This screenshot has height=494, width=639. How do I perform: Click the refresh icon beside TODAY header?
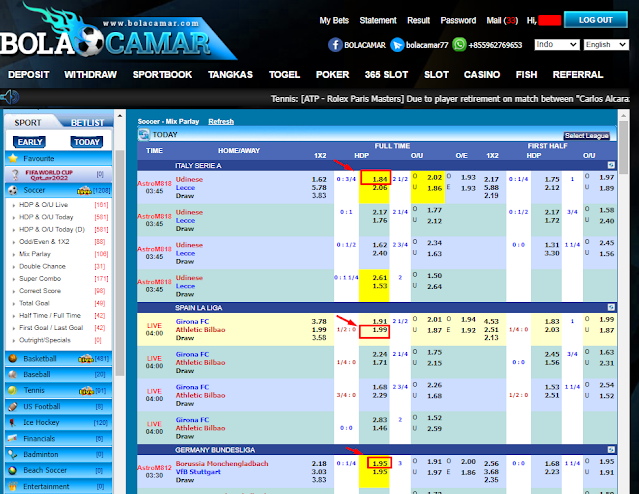click(x=144, y=135)
